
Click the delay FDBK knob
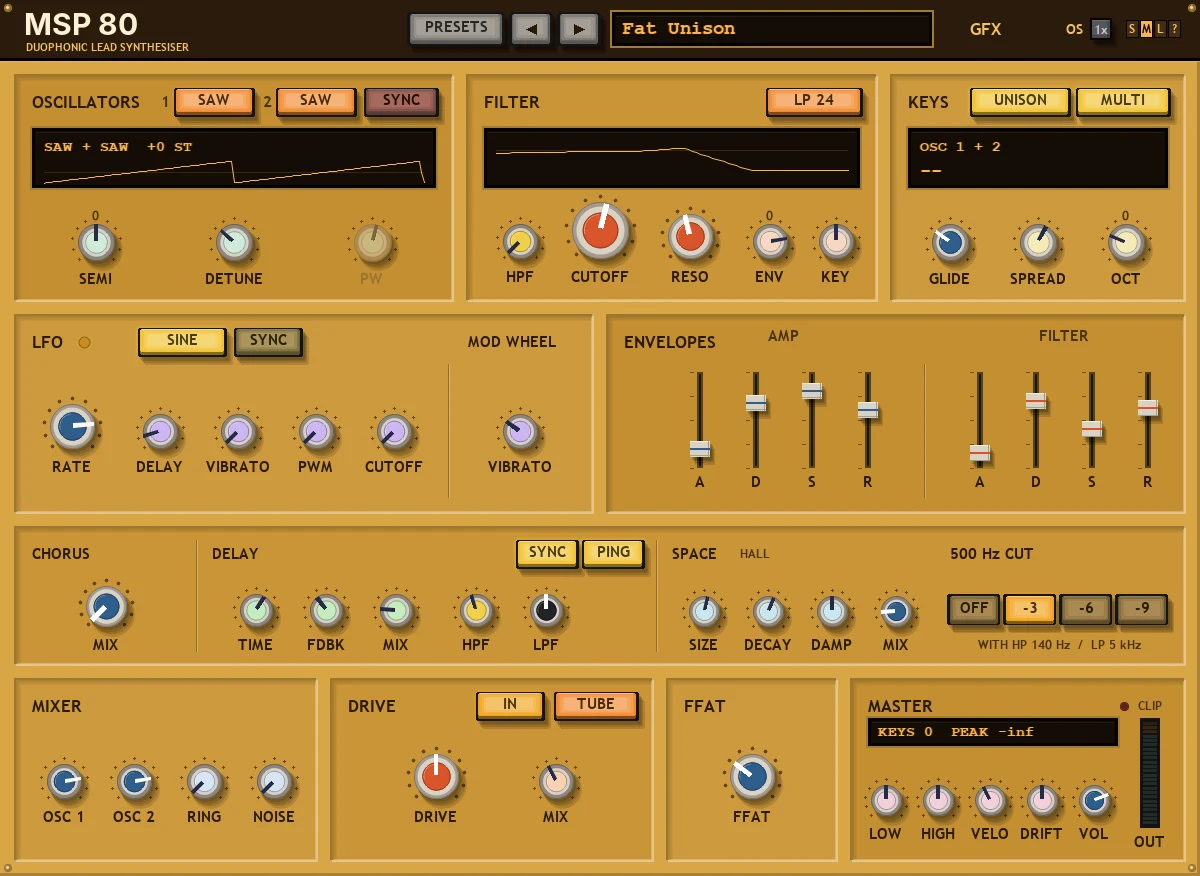click(326, 610)
